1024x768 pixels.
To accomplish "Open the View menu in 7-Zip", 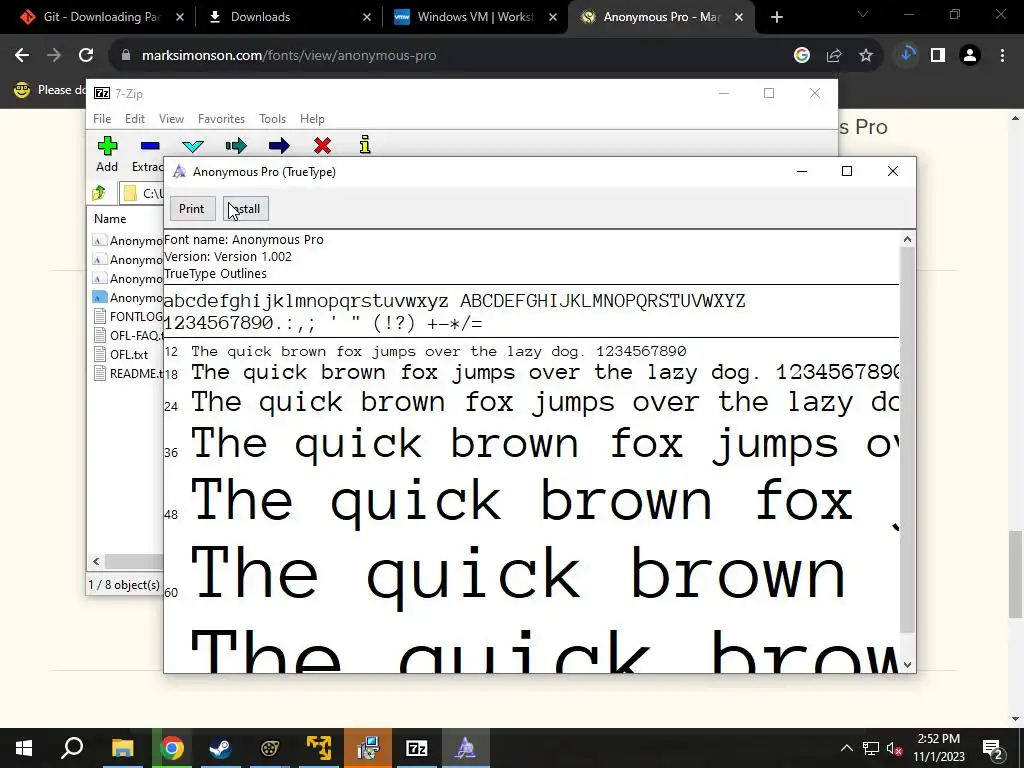I will (171, 119).
